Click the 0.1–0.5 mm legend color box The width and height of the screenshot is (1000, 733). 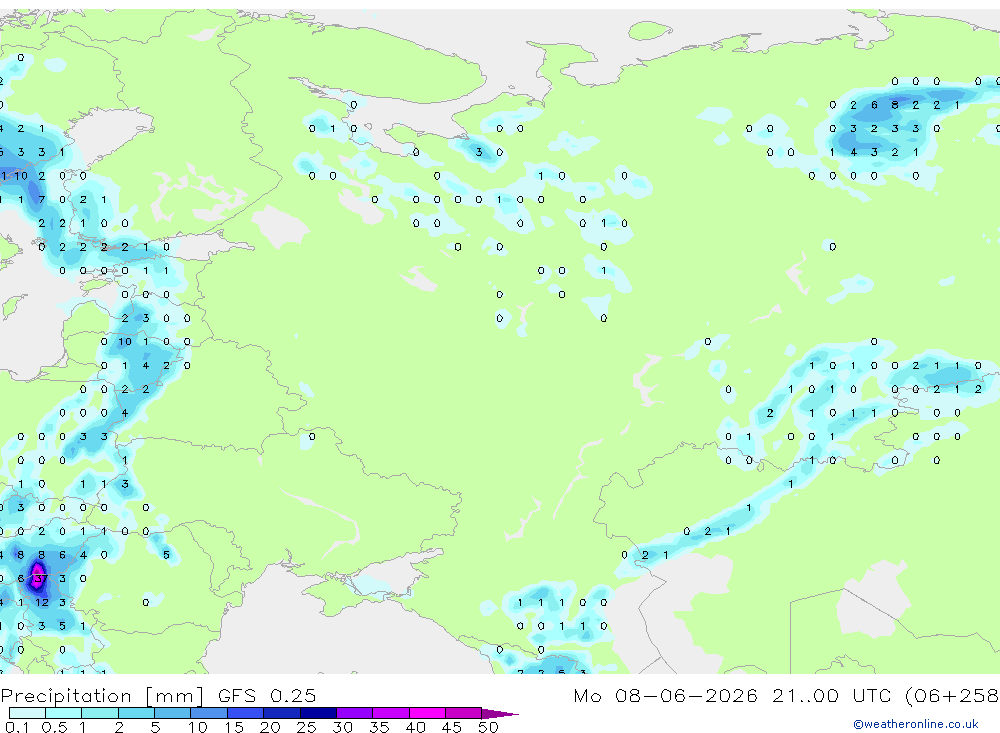[27, 713]
